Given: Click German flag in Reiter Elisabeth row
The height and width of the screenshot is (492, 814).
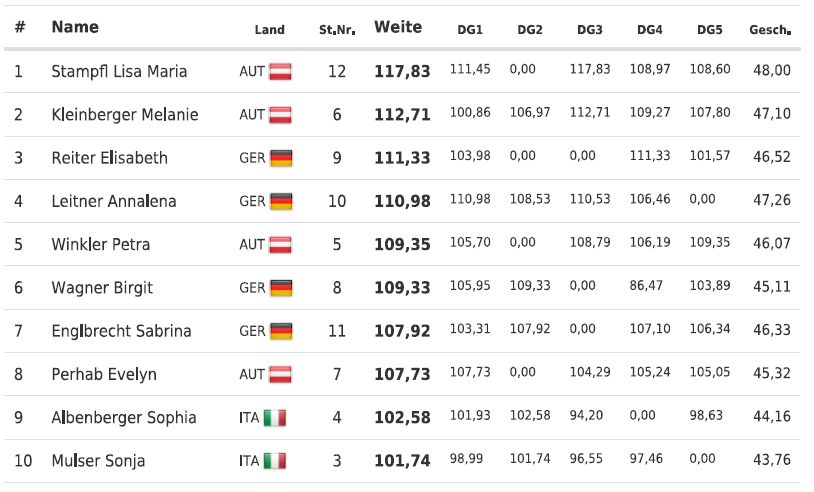Looking at the screenshot, I should point(281,158).
